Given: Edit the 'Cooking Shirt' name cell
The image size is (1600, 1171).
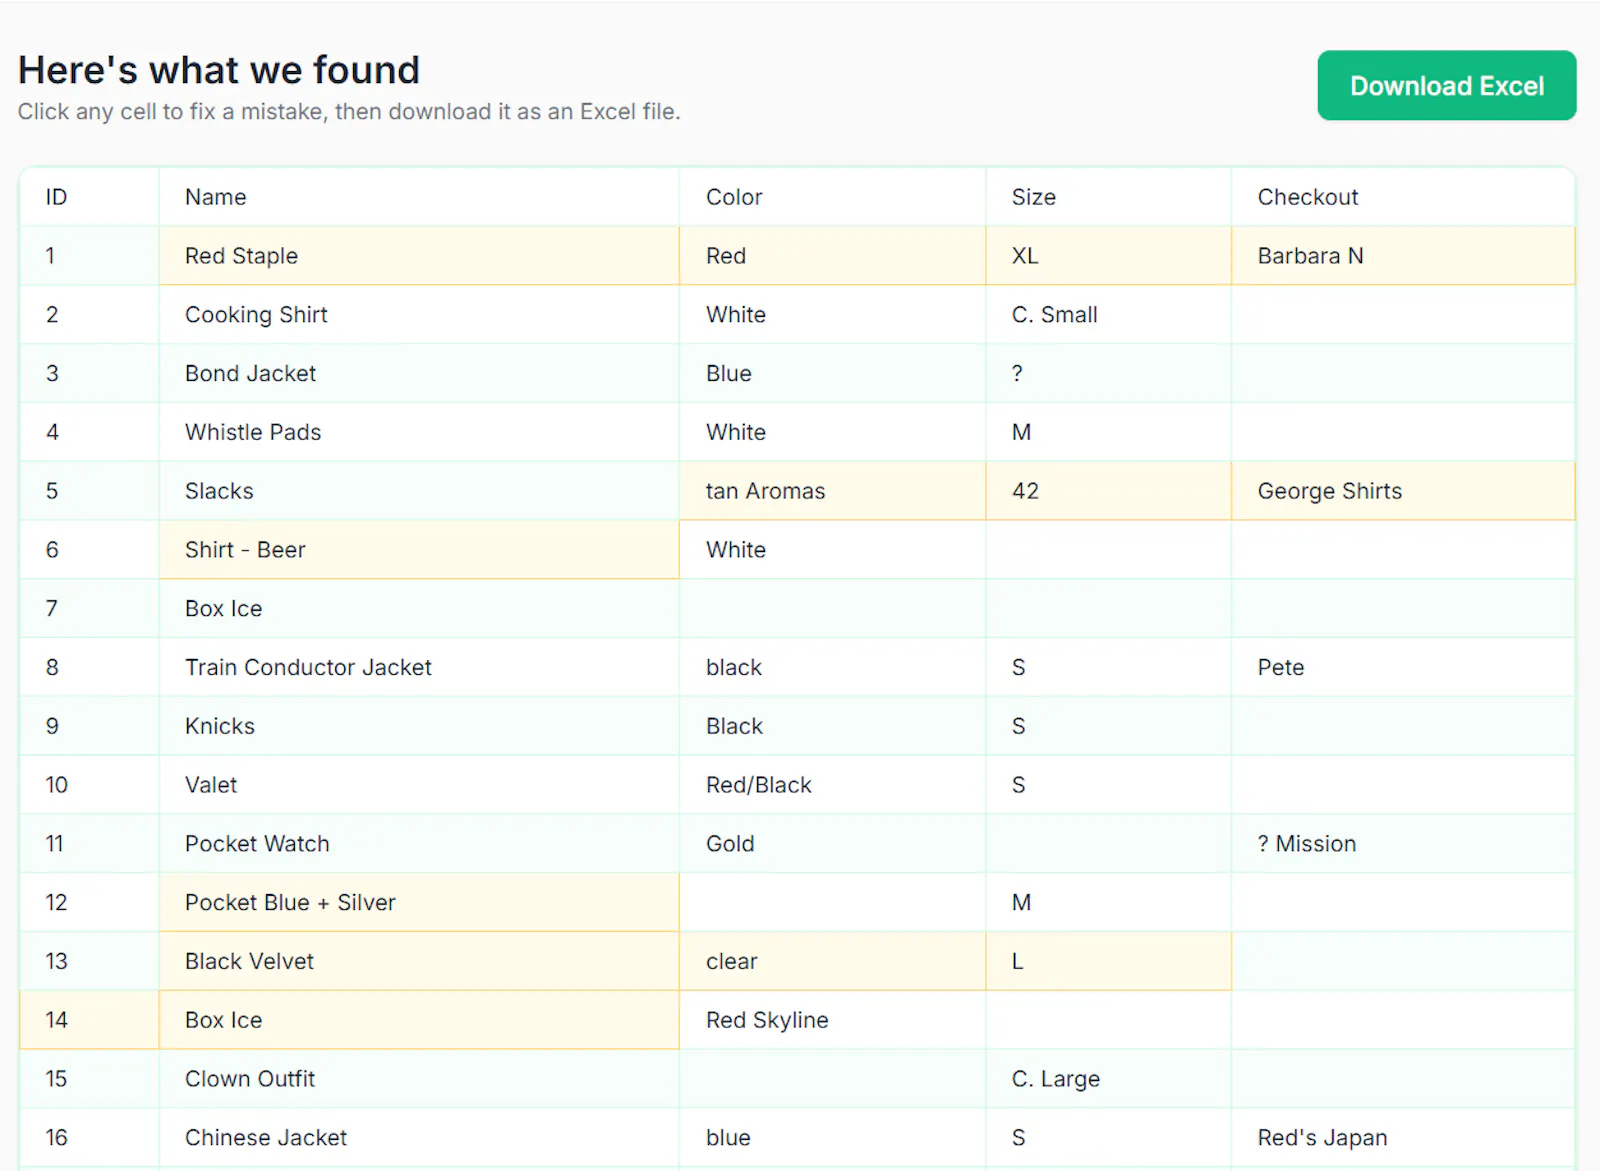Looking at the screenshot, I should pyautogui.click(x=419, y=315).
